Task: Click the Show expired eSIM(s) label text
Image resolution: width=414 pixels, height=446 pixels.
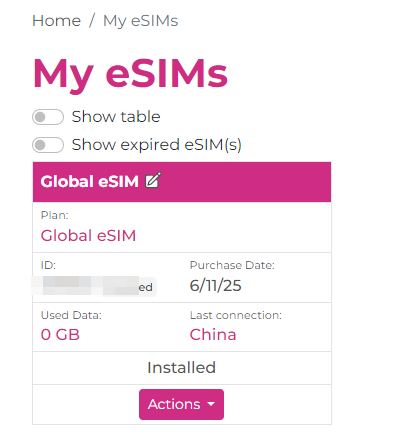Action: (x=157, y=145)
